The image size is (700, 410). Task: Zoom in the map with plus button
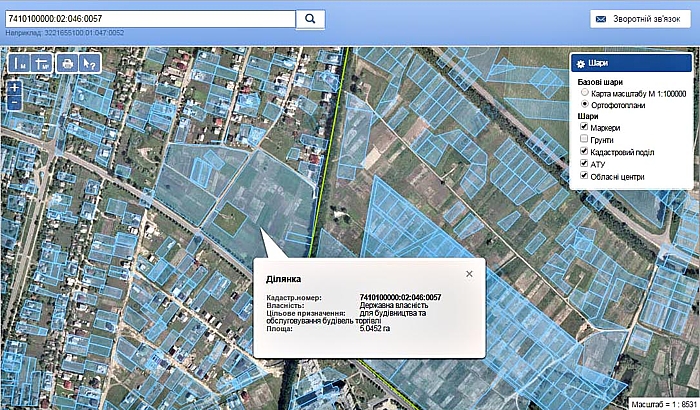[15, 88]
